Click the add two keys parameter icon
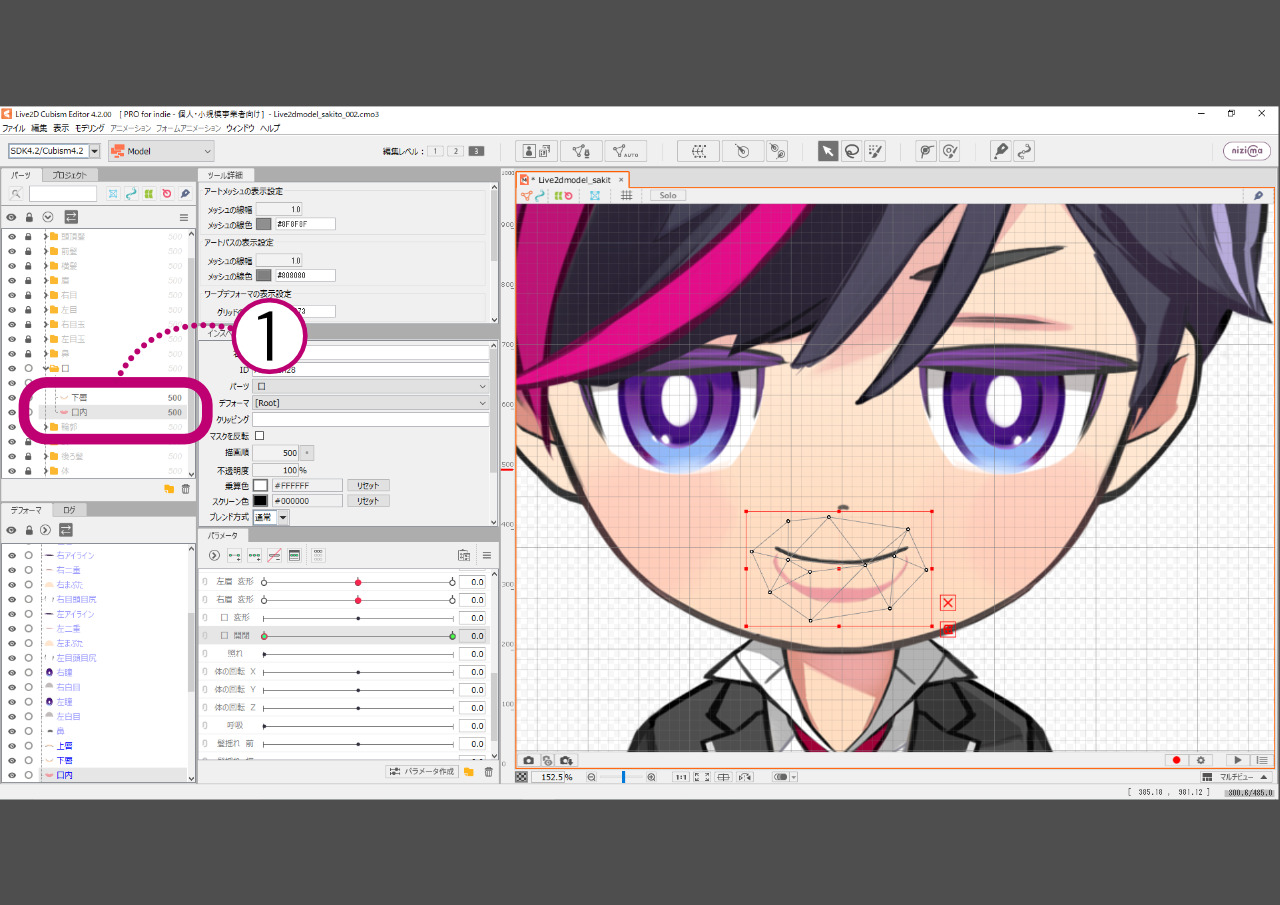This screenshot has height=905, width=1280. [x=234, y=555]
